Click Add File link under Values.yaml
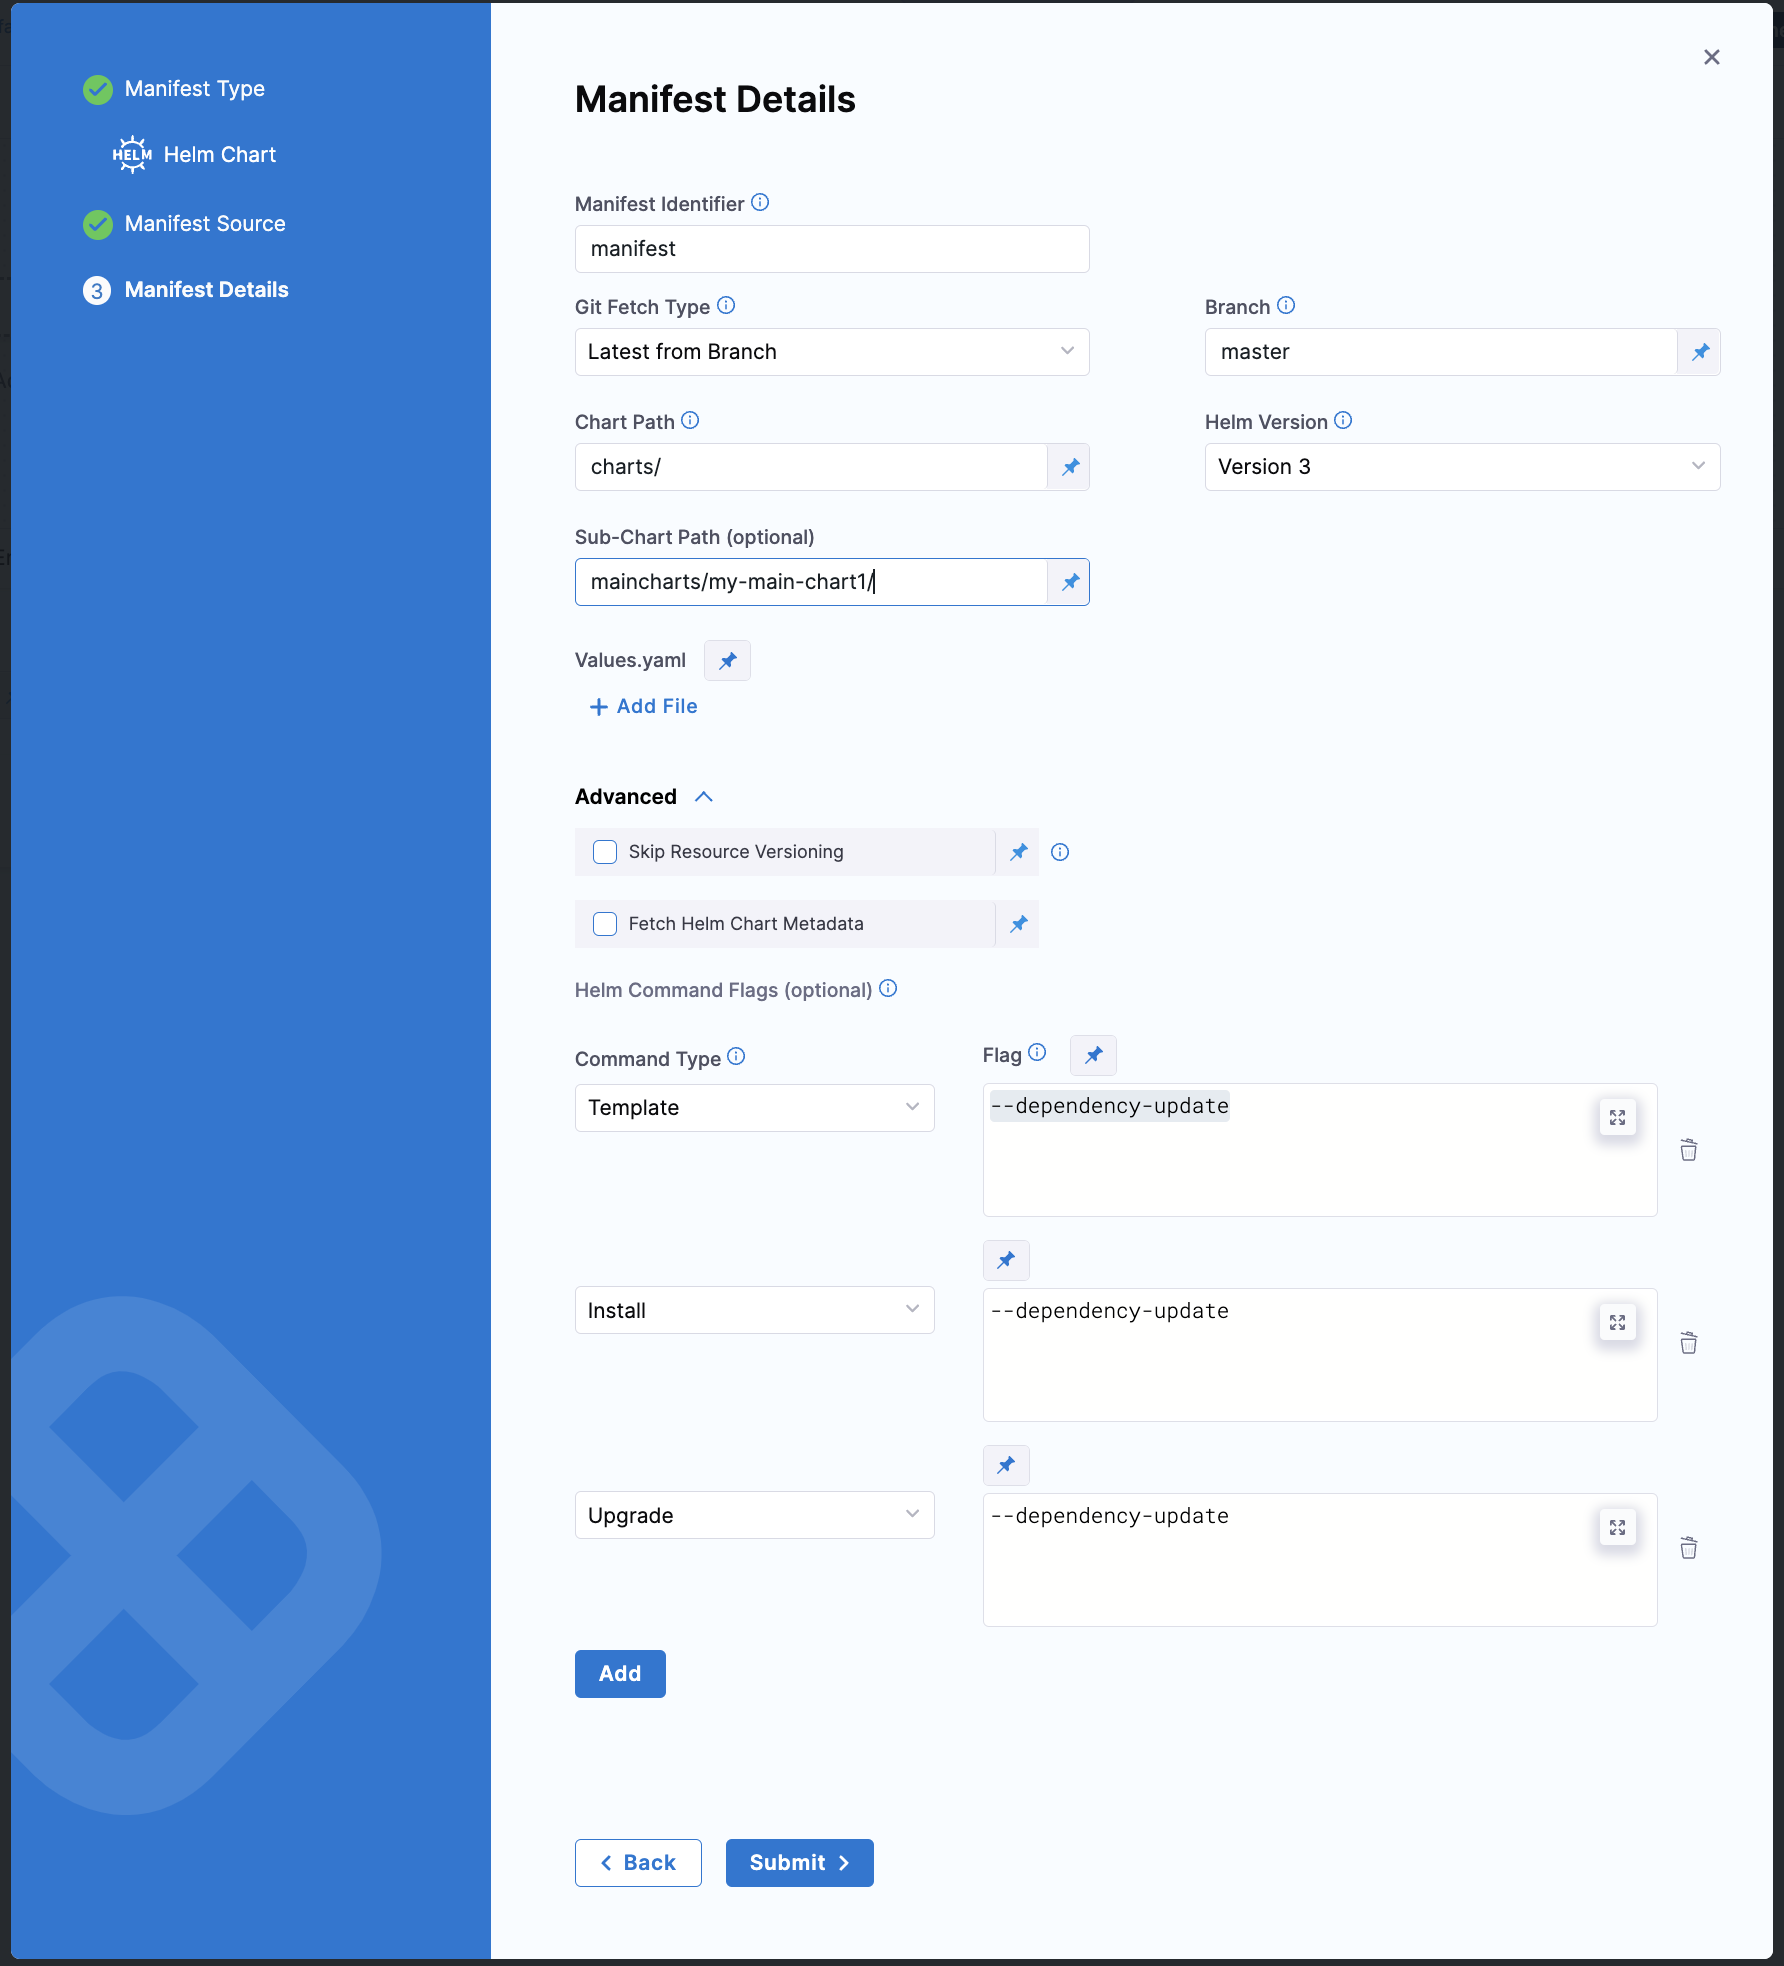The width and height of the screenshot is (1784, 1966). pos(644,707)
